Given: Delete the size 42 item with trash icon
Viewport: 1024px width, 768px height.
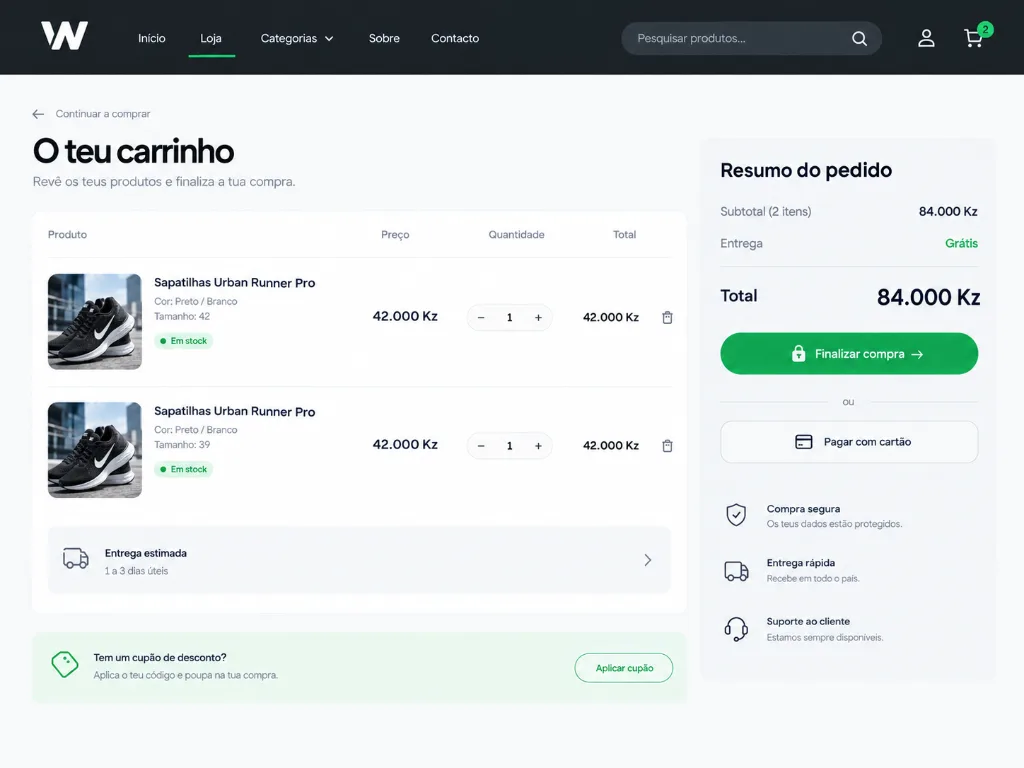Looking at the screenshot, I should pos(667,317).
